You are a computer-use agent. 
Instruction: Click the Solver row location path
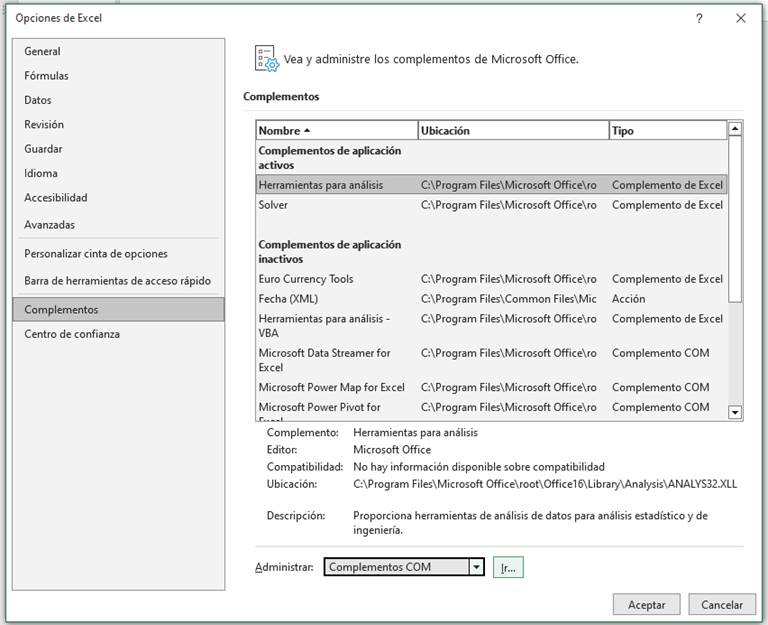tap(508, 205)
